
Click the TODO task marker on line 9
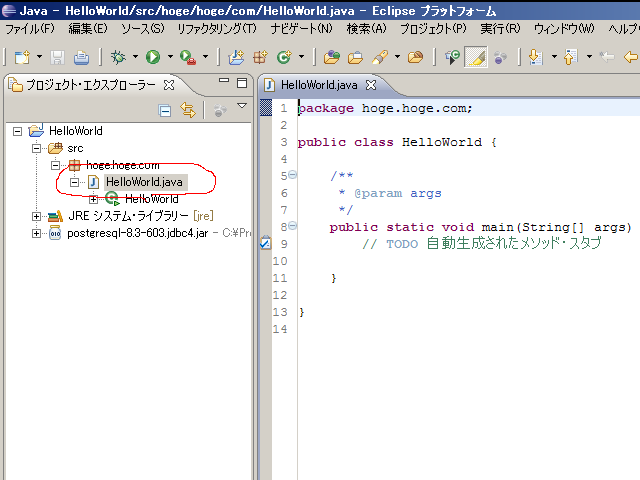coord(265,242)
